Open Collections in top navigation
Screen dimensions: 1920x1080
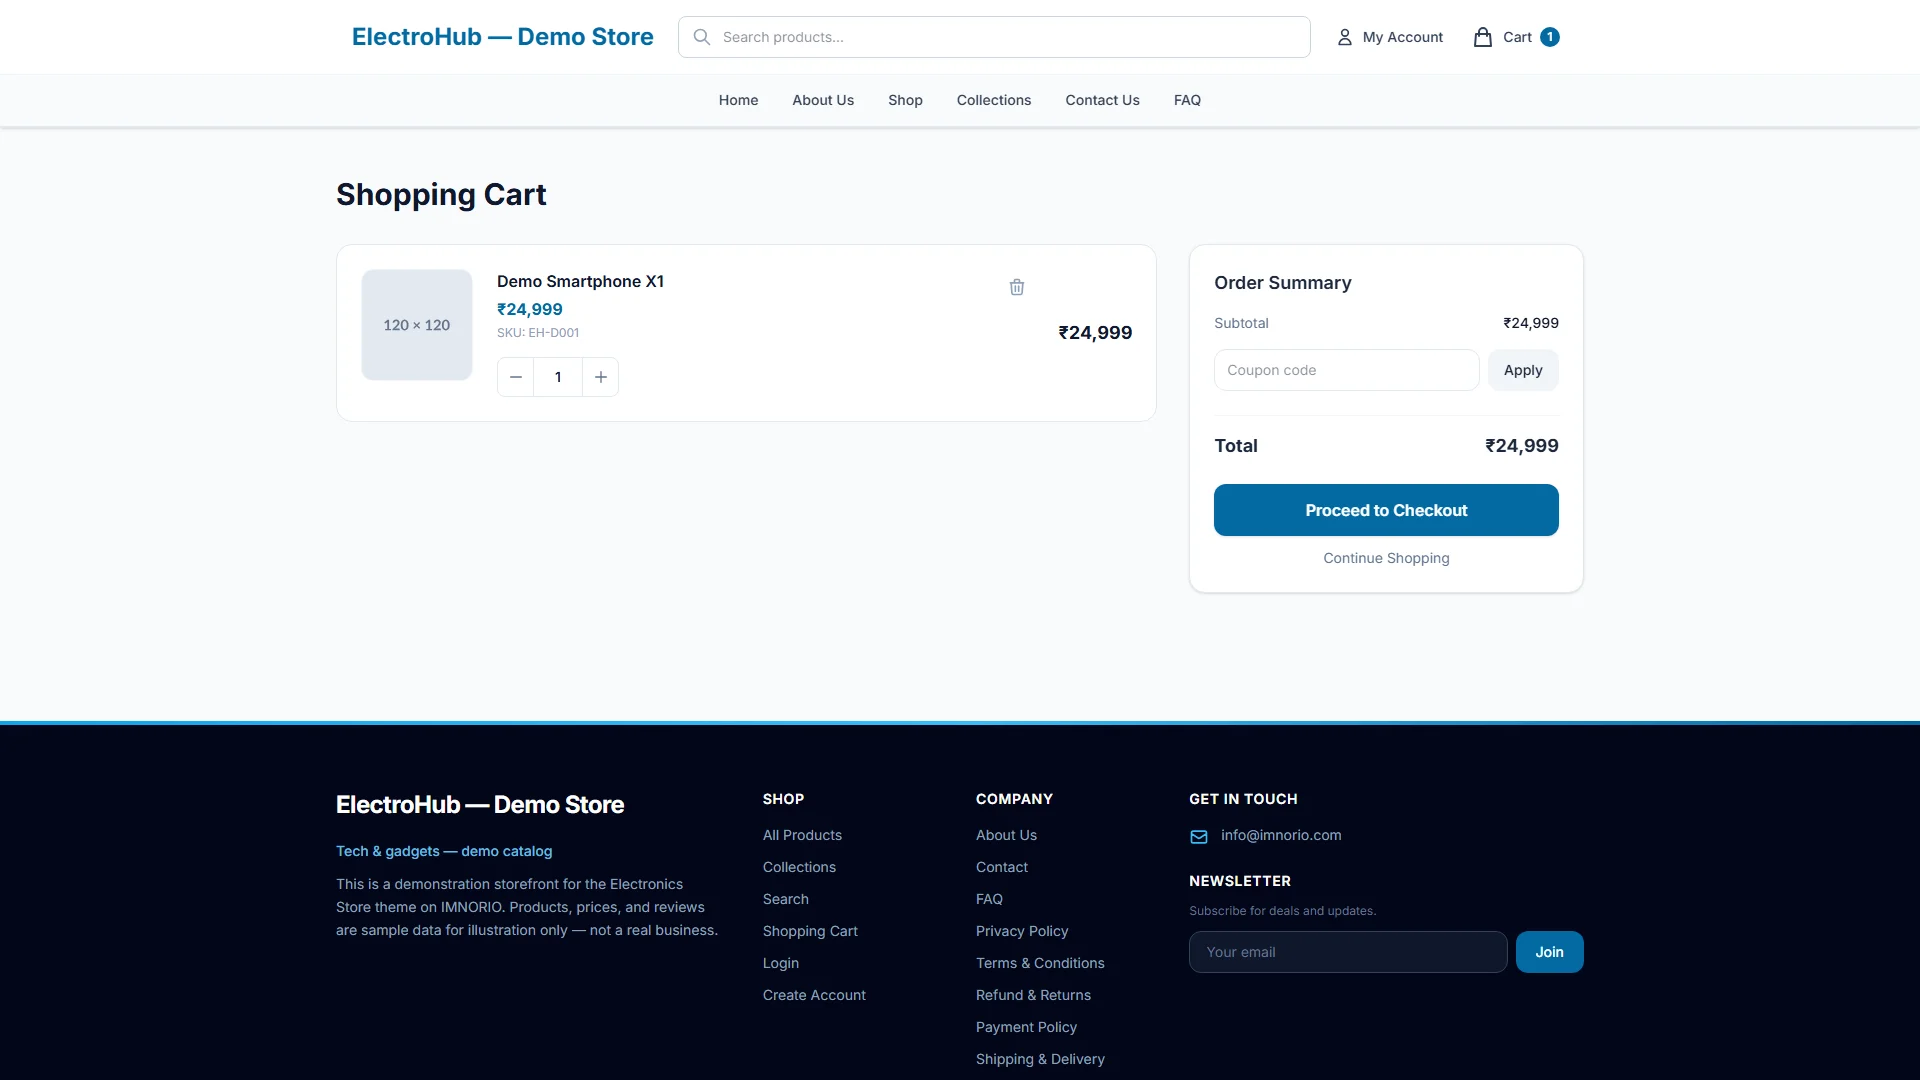994,100
